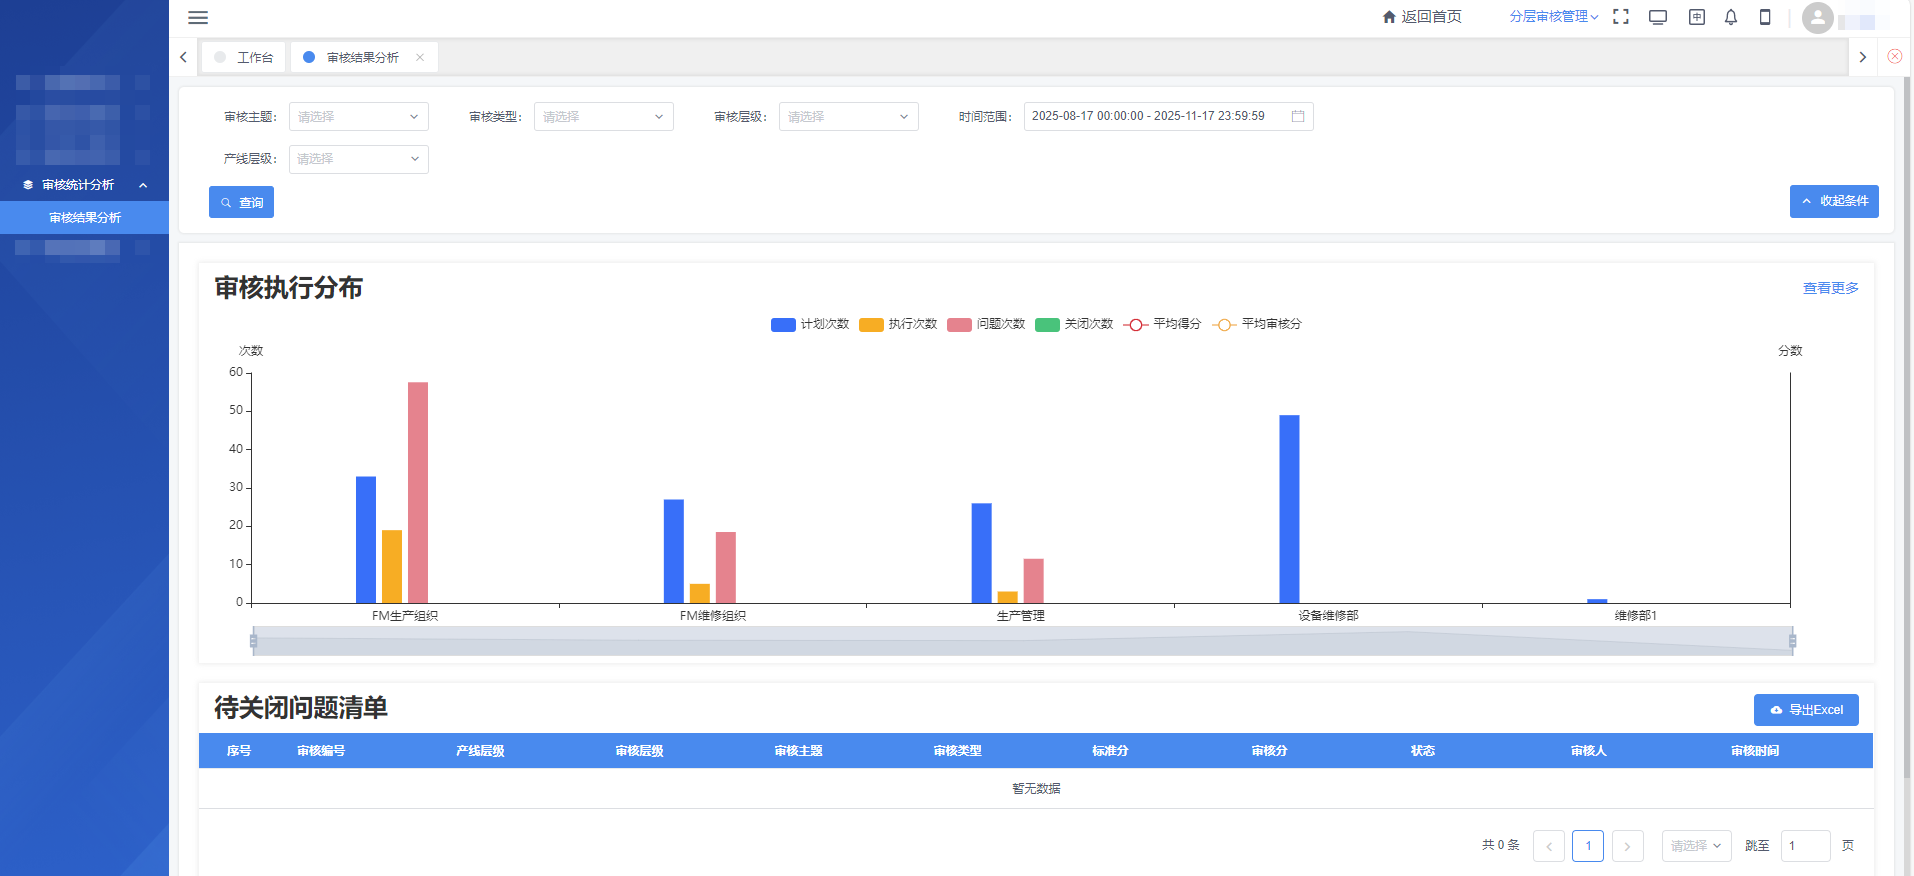This screenshot has height=876, width=1914.
Task: Click the monitor display icon
Action: click(x=1658, y=17)
